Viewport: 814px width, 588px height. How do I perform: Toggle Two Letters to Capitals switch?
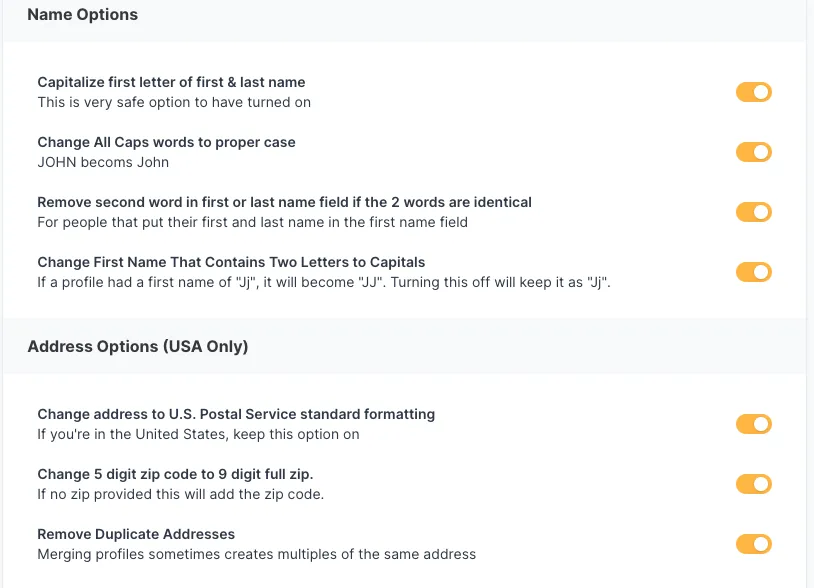coord(754,272)
